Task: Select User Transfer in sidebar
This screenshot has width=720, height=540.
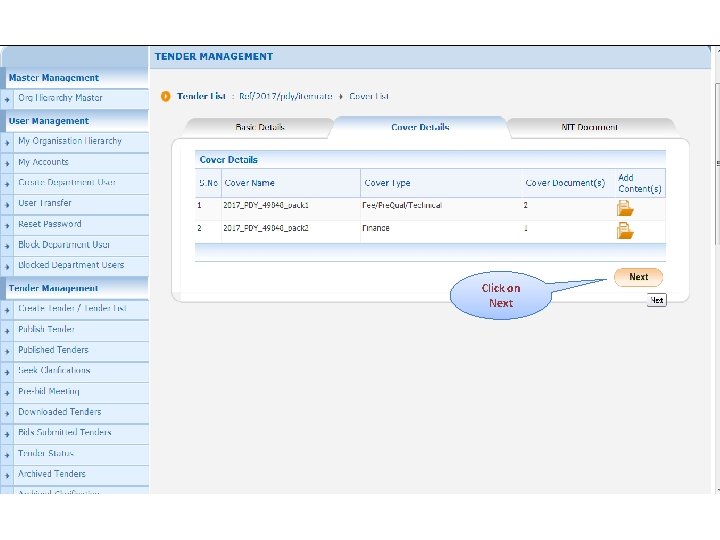Action: tap(45, 203)
